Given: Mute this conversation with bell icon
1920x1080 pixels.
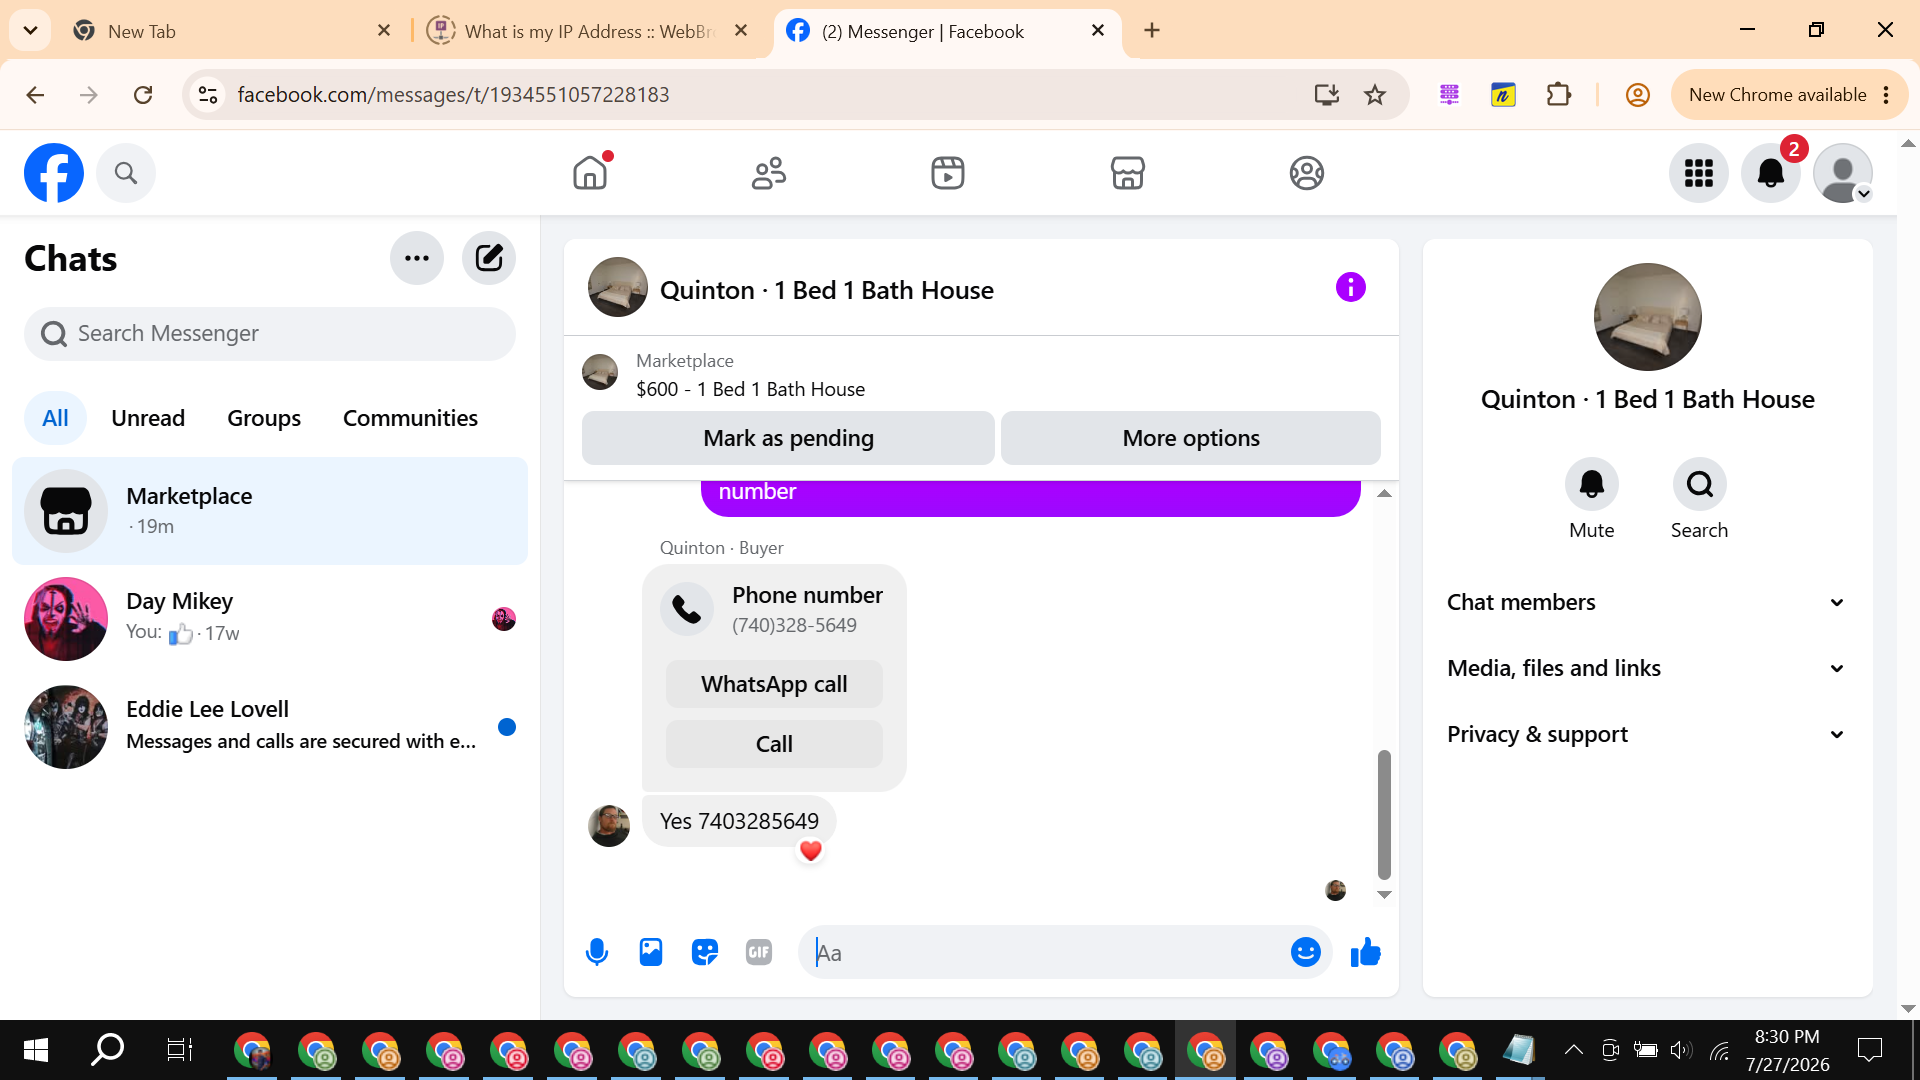Looking at the screenshot, I should point(1592,484).
